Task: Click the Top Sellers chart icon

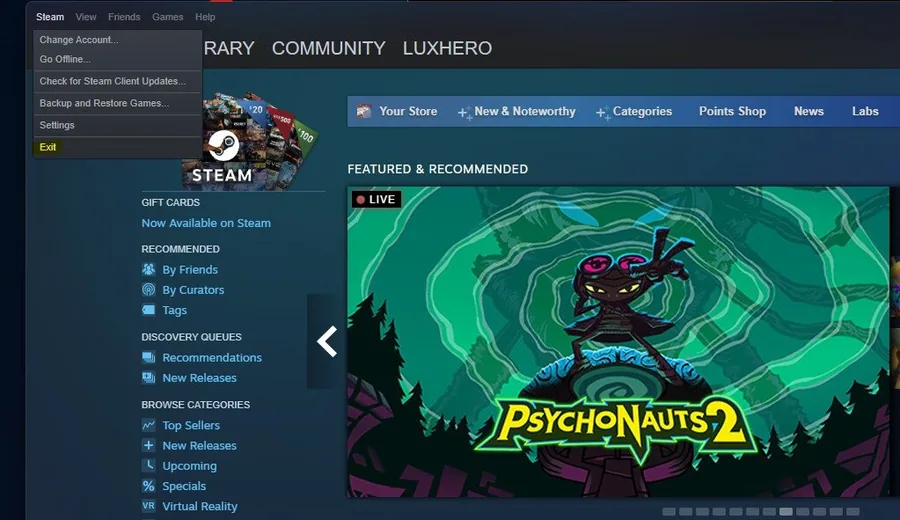Action: 149,425
